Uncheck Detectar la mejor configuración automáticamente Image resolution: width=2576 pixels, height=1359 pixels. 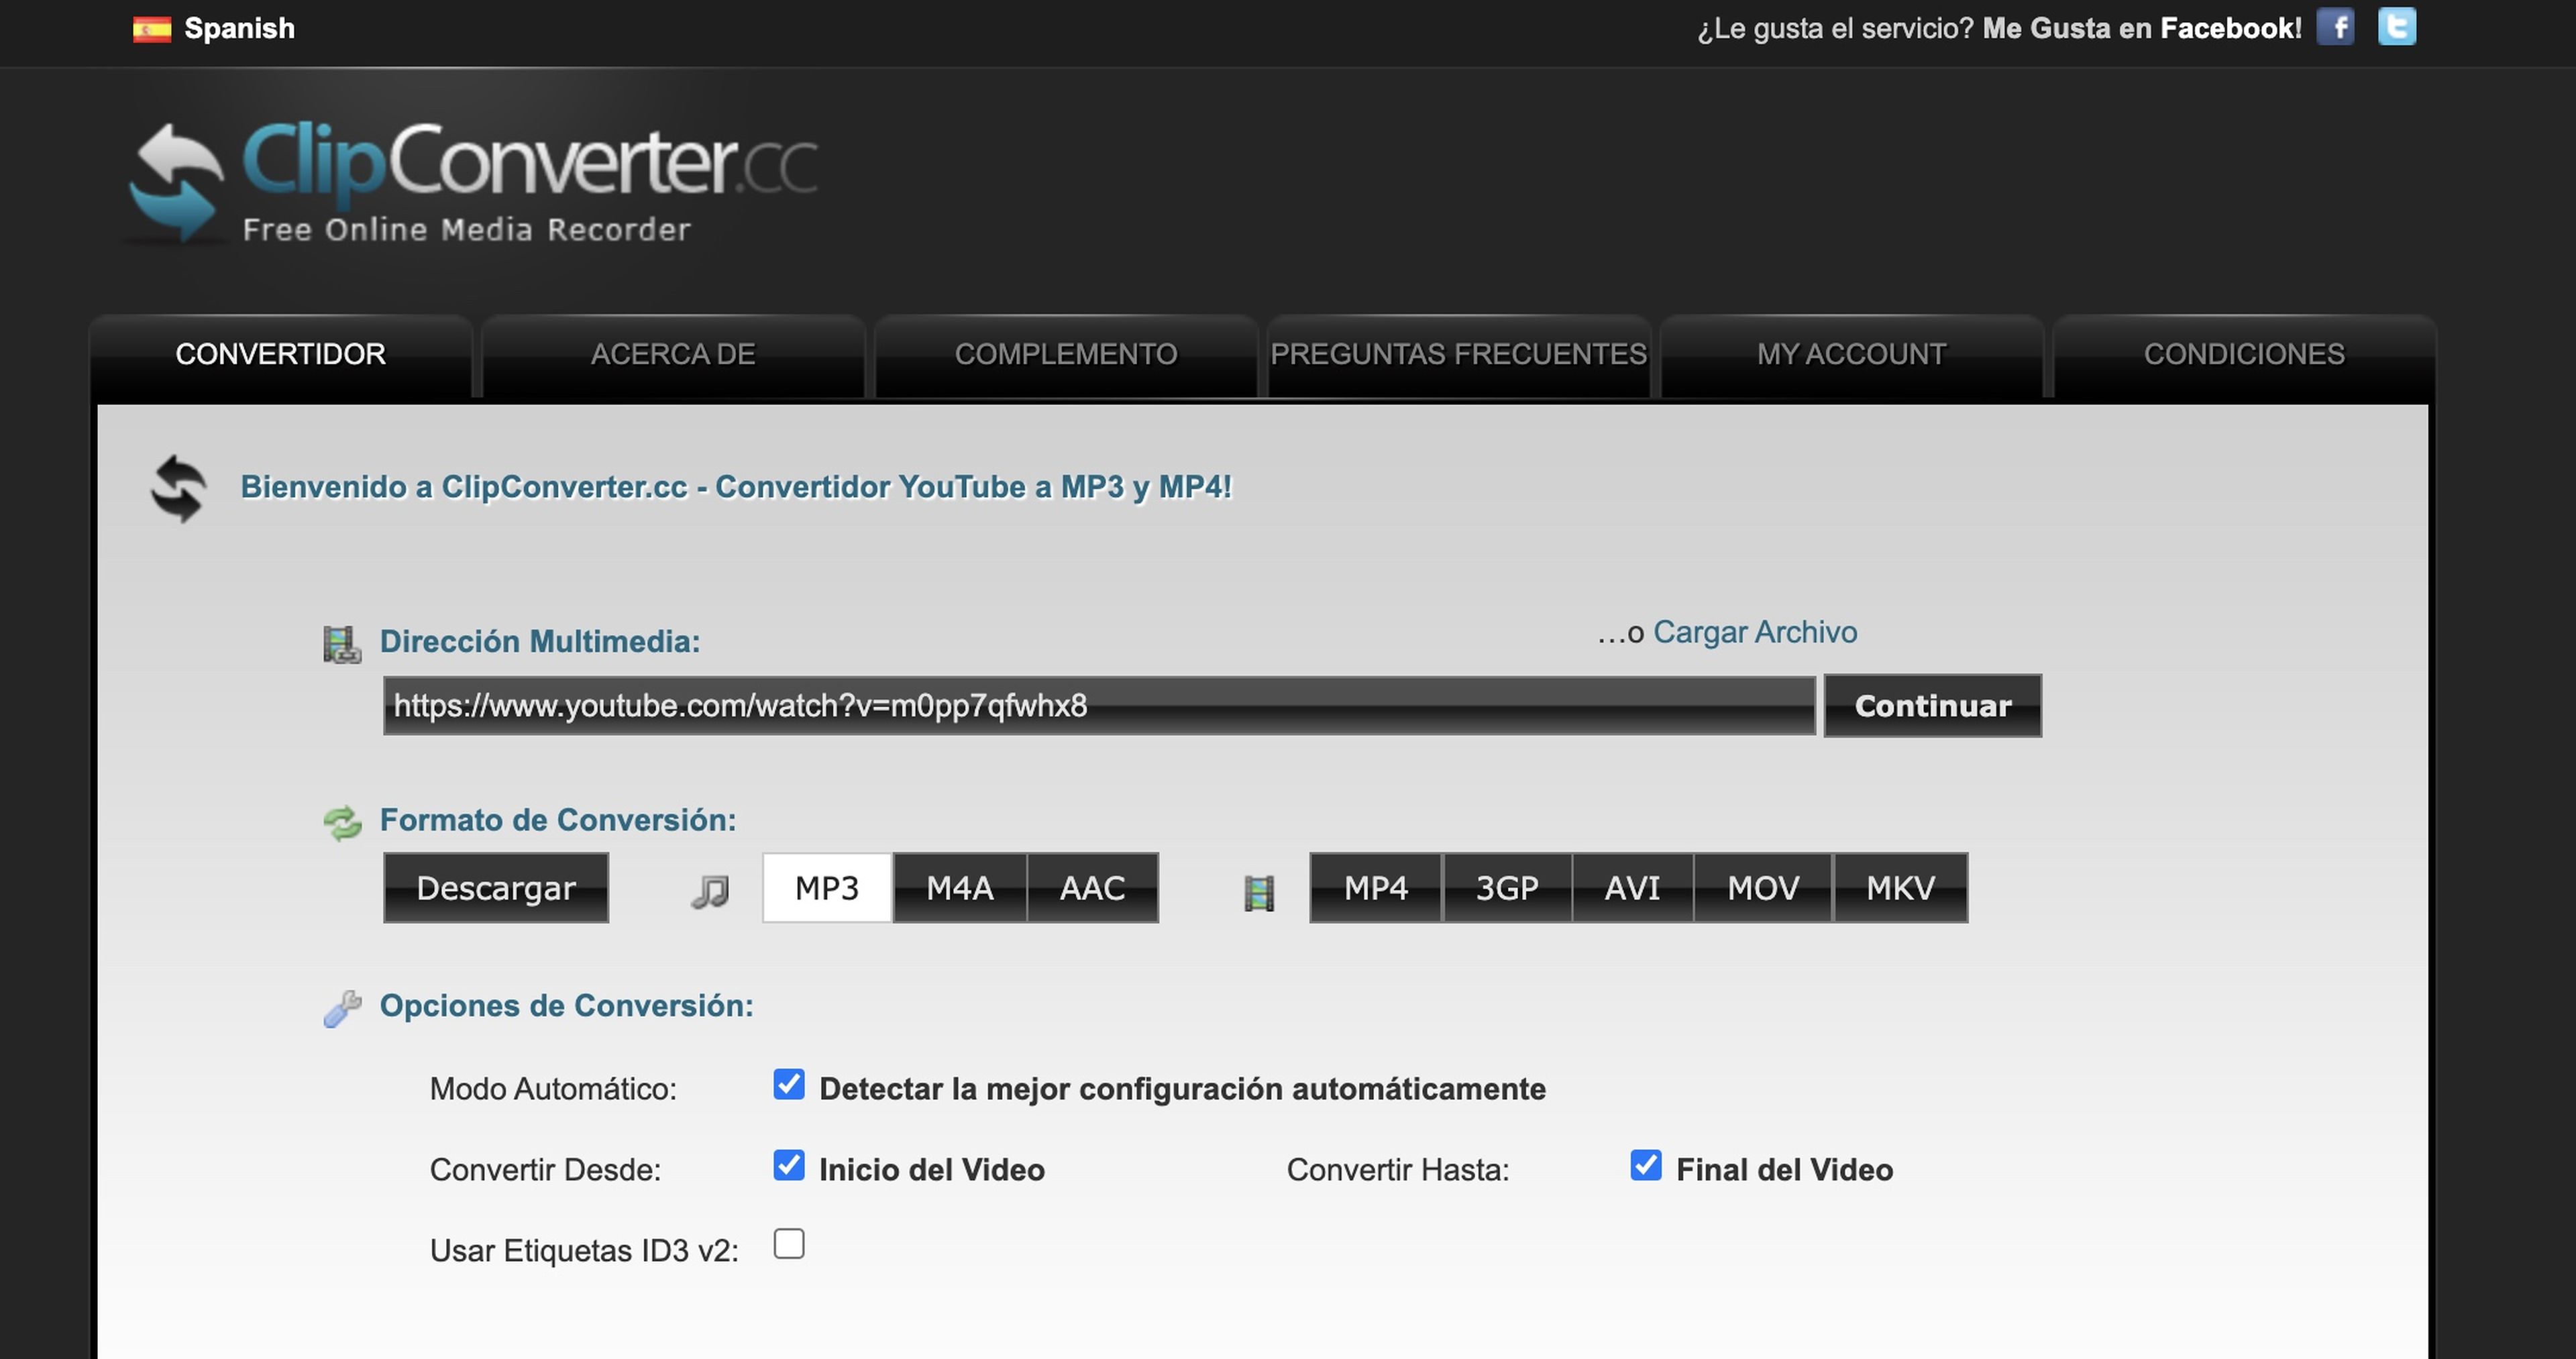(x=789, y=1084)
